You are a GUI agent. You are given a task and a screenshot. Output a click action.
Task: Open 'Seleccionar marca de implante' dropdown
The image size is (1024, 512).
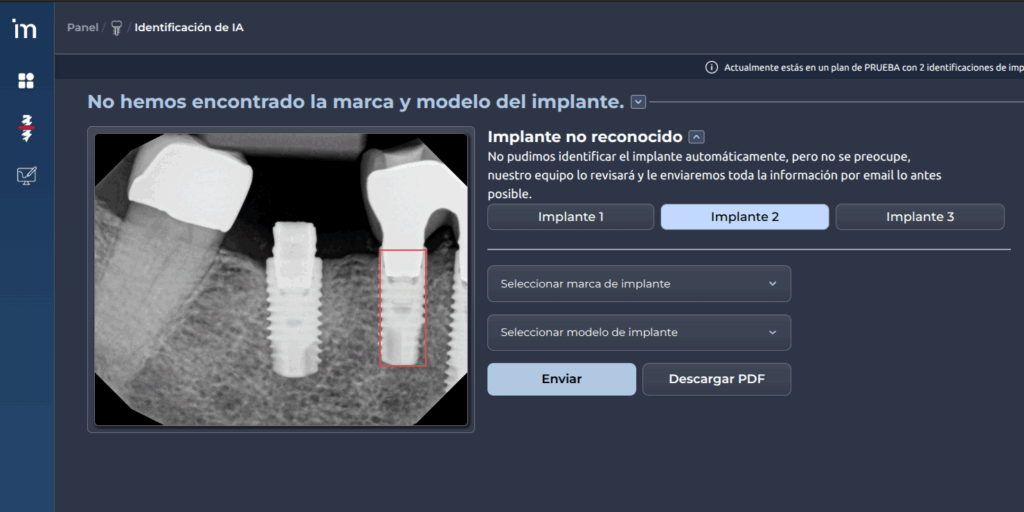[638, 284]
